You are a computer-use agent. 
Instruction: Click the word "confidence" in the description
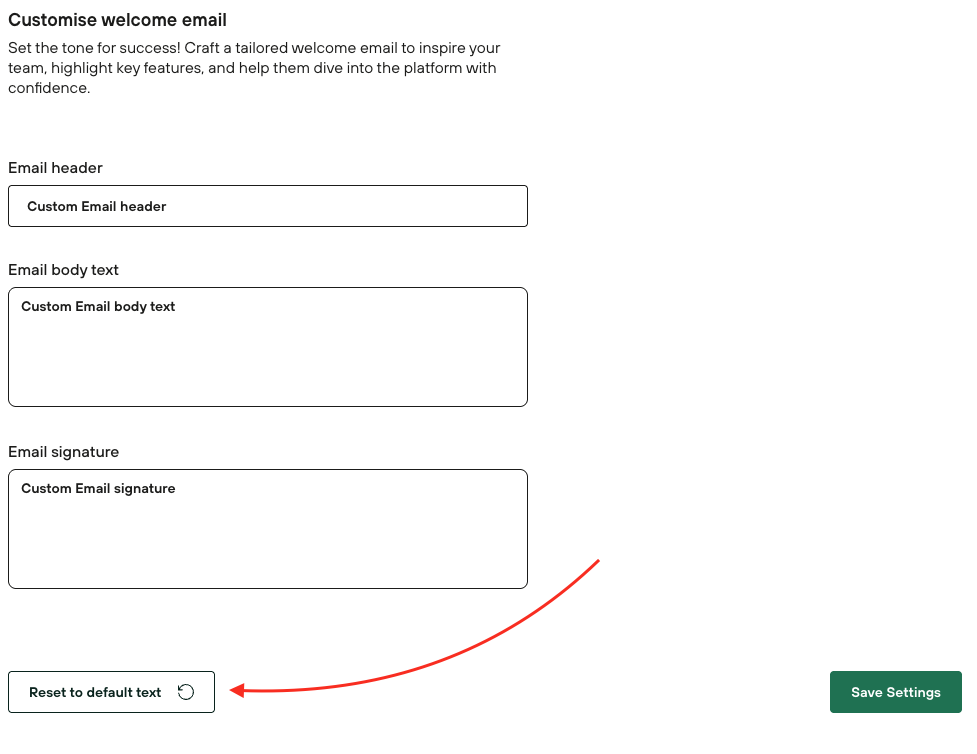(x=48, y=88)
